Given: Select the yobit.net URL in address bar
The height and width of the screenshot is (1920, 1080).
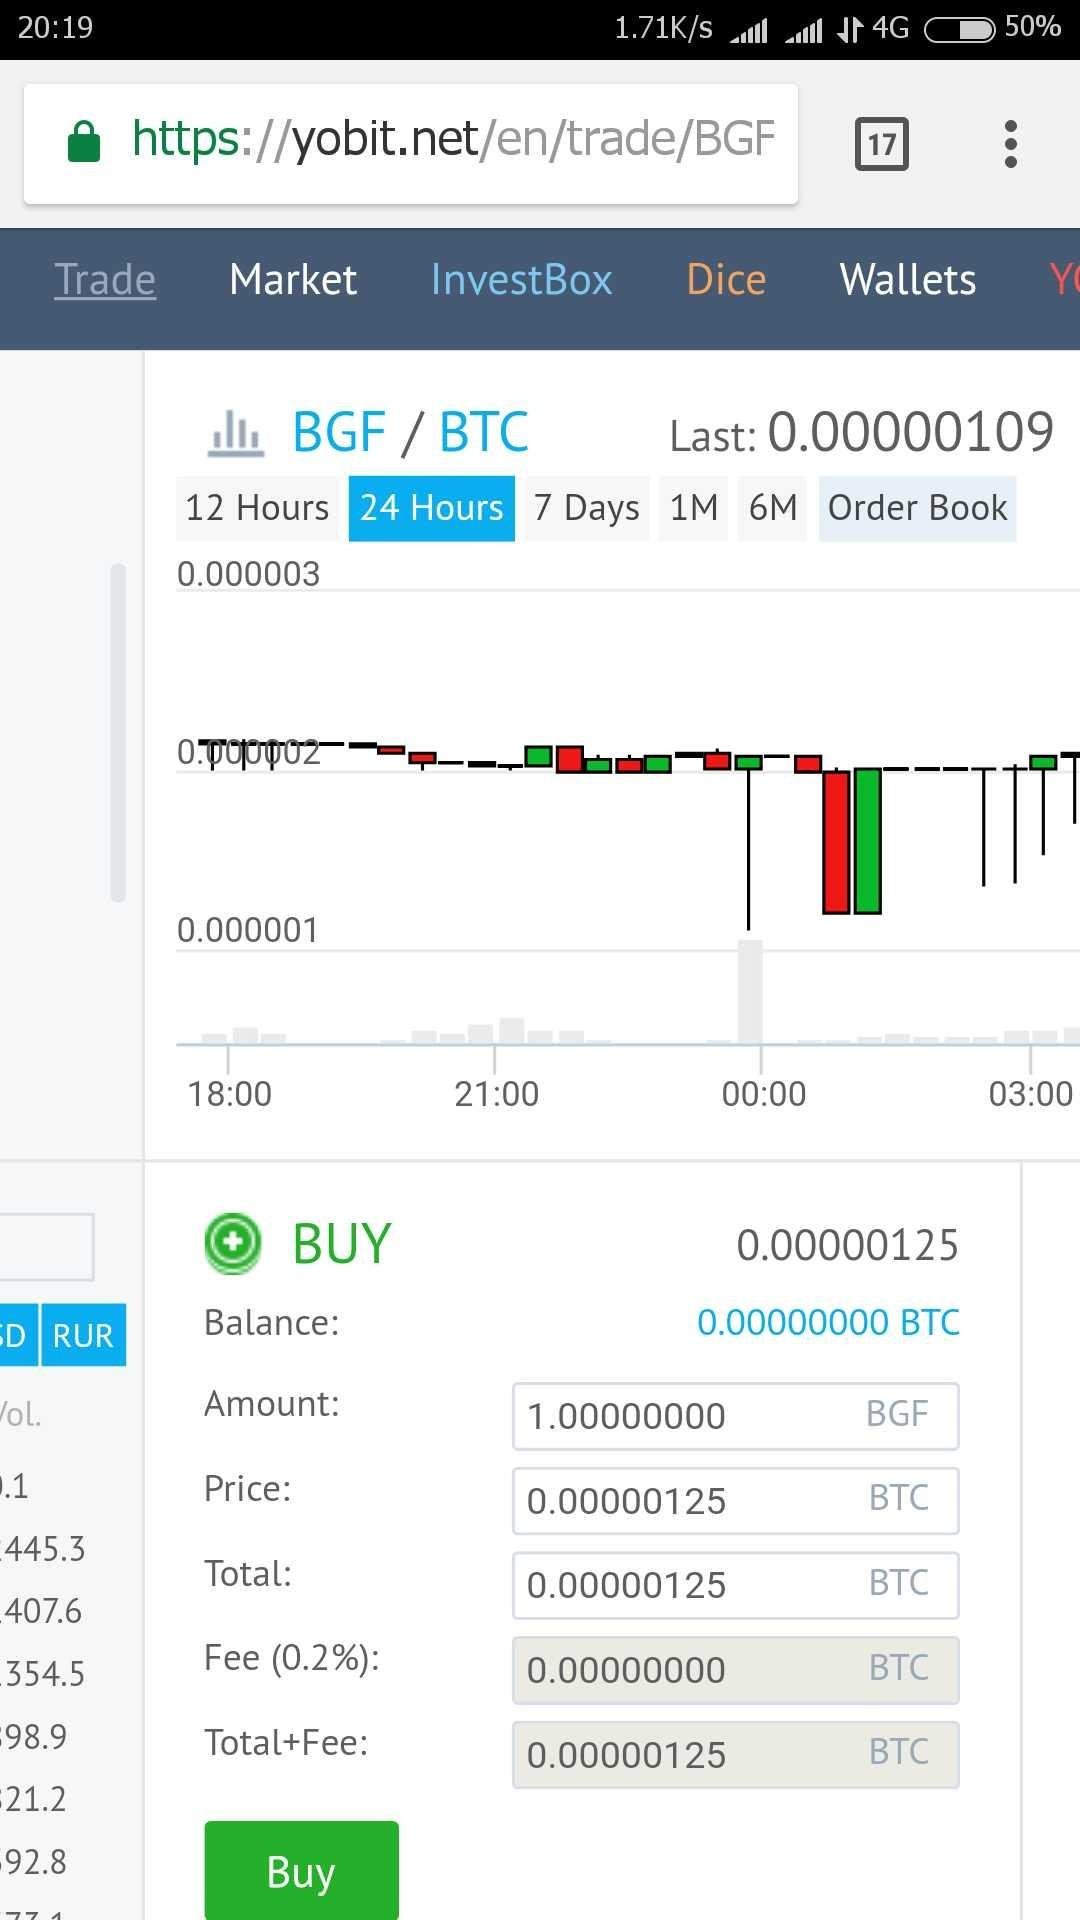Looking at the screenshot, I should [x=453, y=139].
